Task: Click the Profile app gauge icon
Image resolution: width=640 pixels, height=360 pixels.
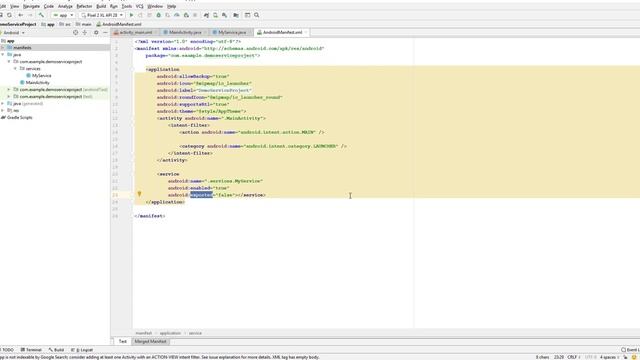Action: [x=177, y=15]
